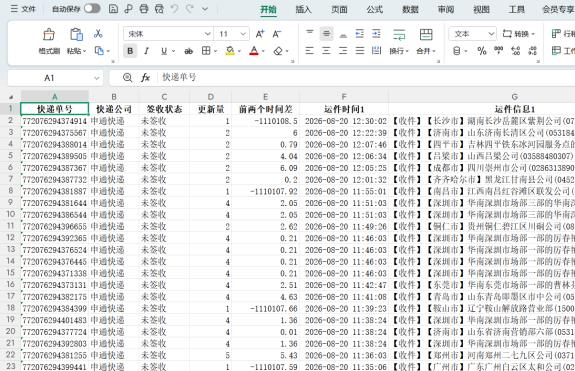
Task: Click the 合并 merge cells button
Action: 426,41
